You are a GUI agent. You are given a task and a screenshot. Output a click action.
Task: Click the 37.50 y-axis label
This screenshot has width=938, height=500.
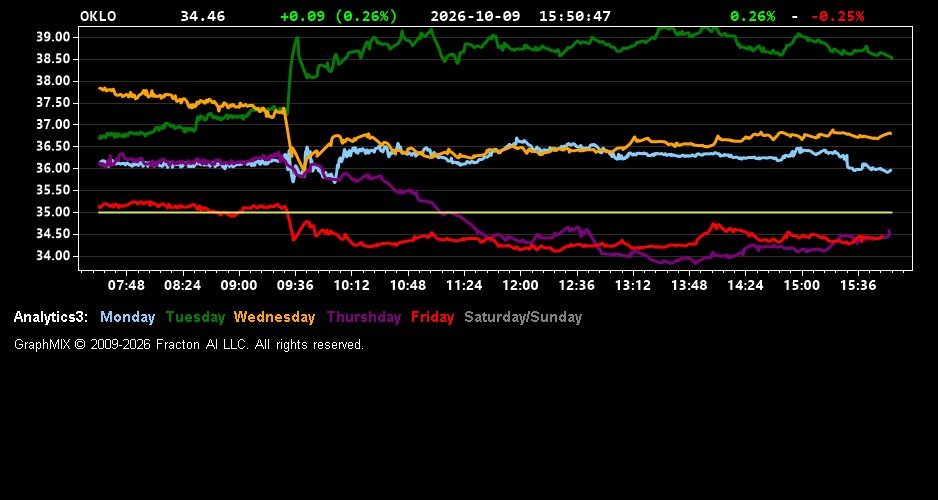[x=54, y=103]
